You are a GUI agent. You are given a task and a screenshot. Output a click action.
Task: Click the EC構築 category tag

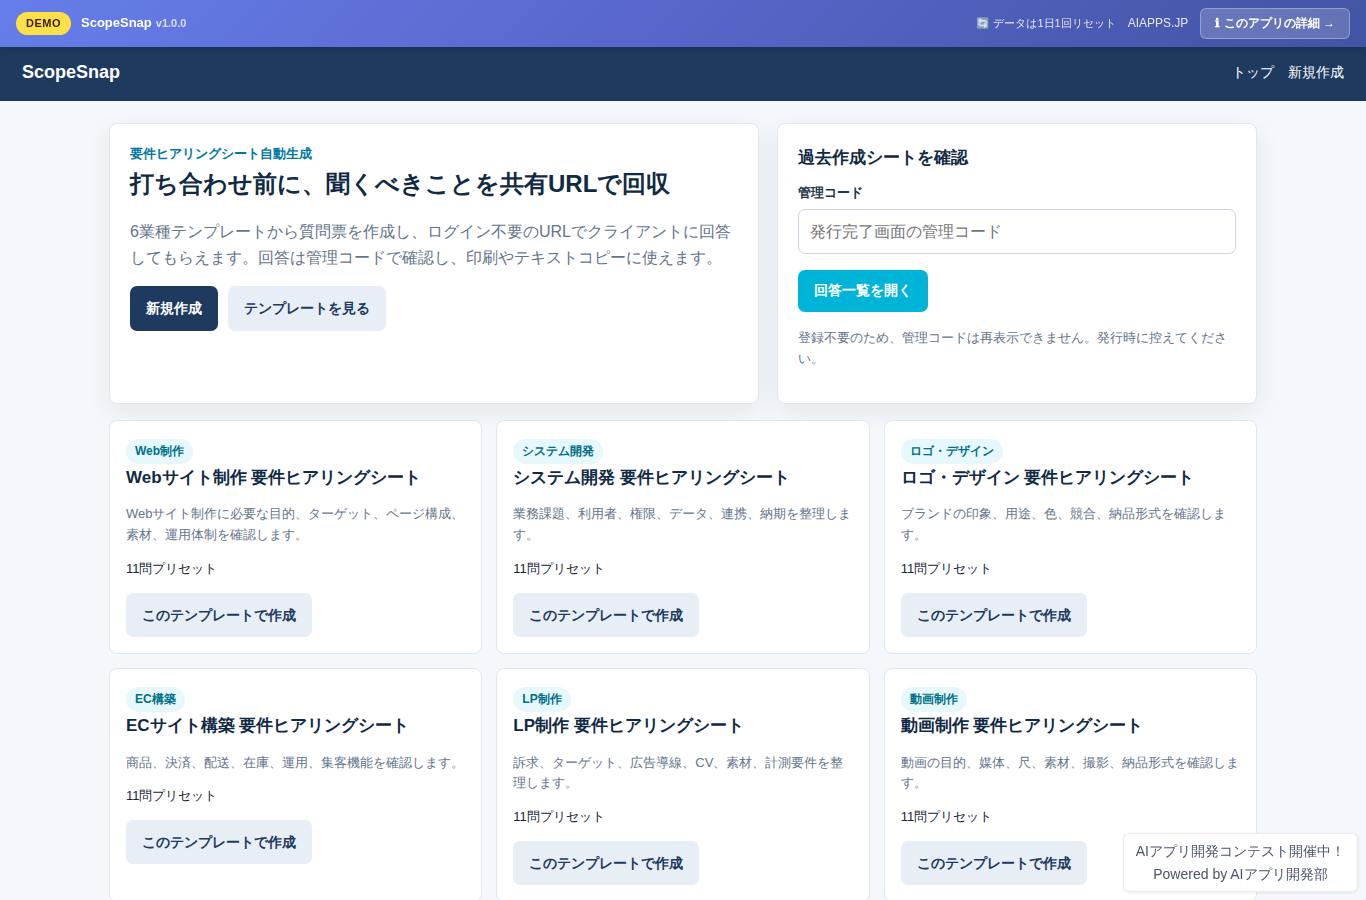(155, 699)
